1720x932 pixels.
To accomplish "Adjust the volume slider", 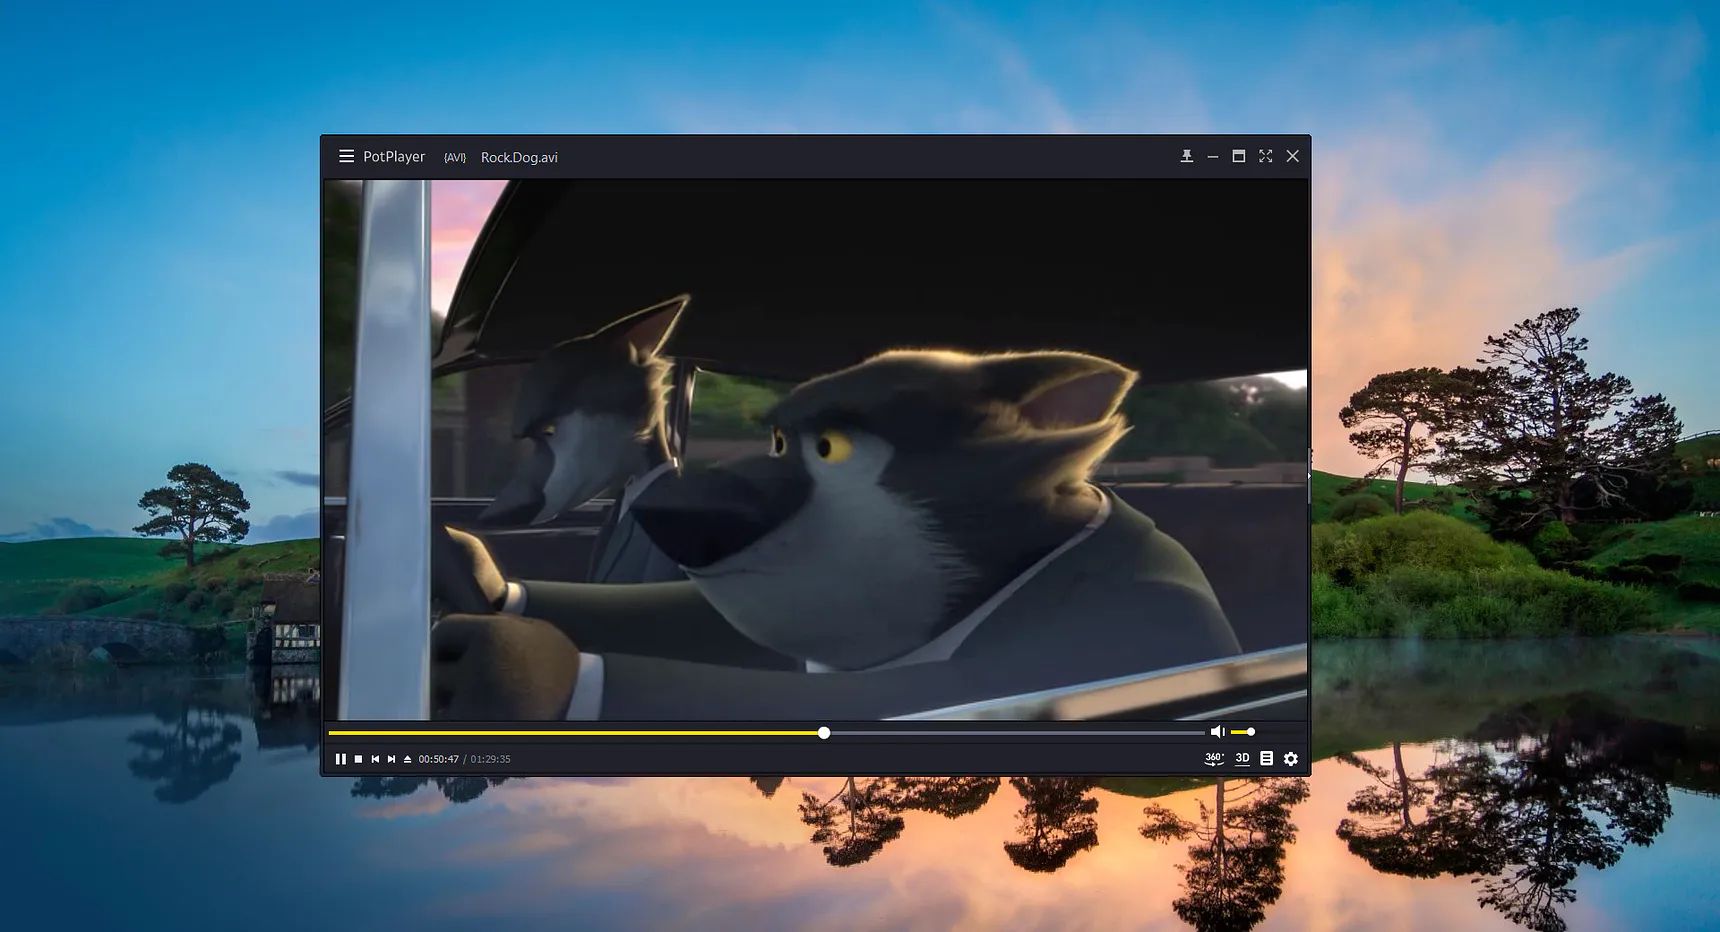I will pyautogui.click(x=1242, y=732).
